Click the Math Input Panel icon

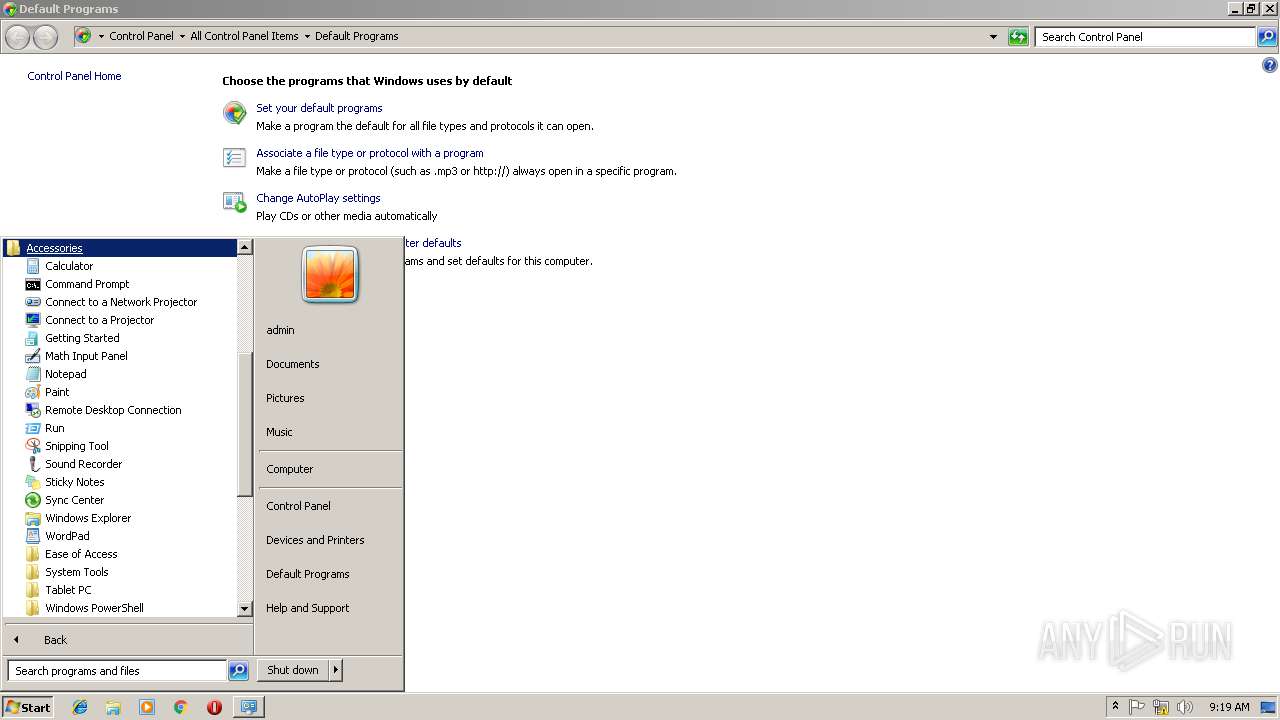33,356
